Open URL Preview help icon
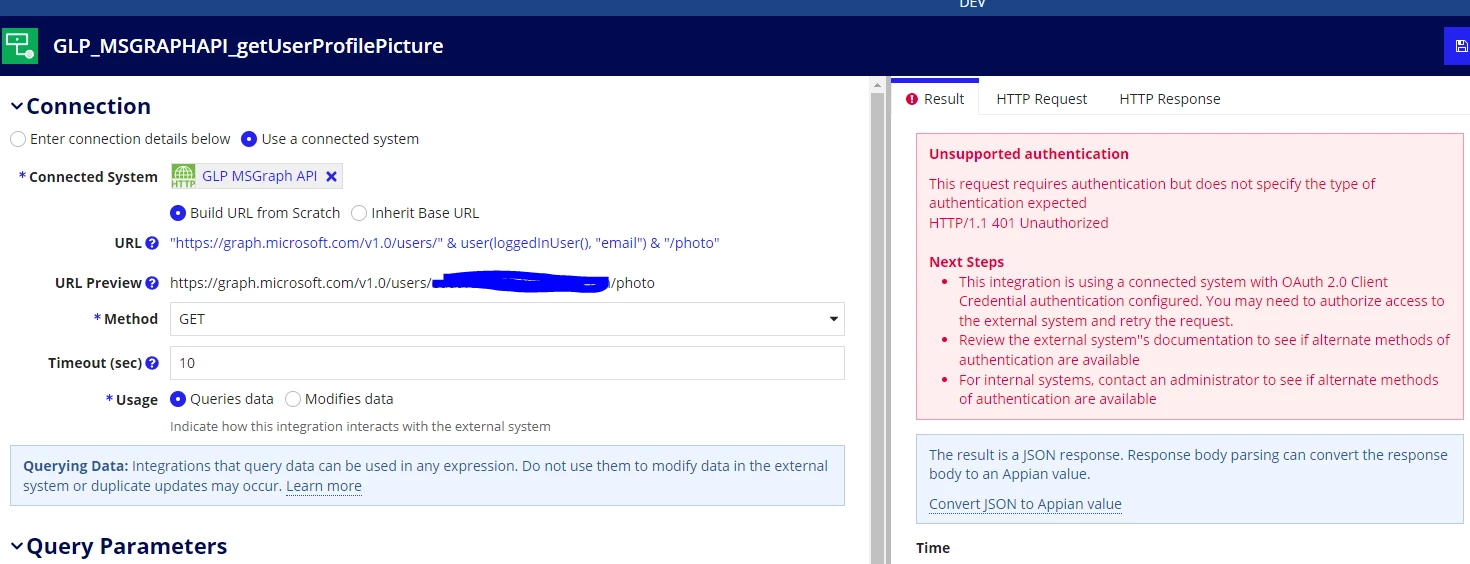This screenshot has width=1470, height=564. (152, 283)
